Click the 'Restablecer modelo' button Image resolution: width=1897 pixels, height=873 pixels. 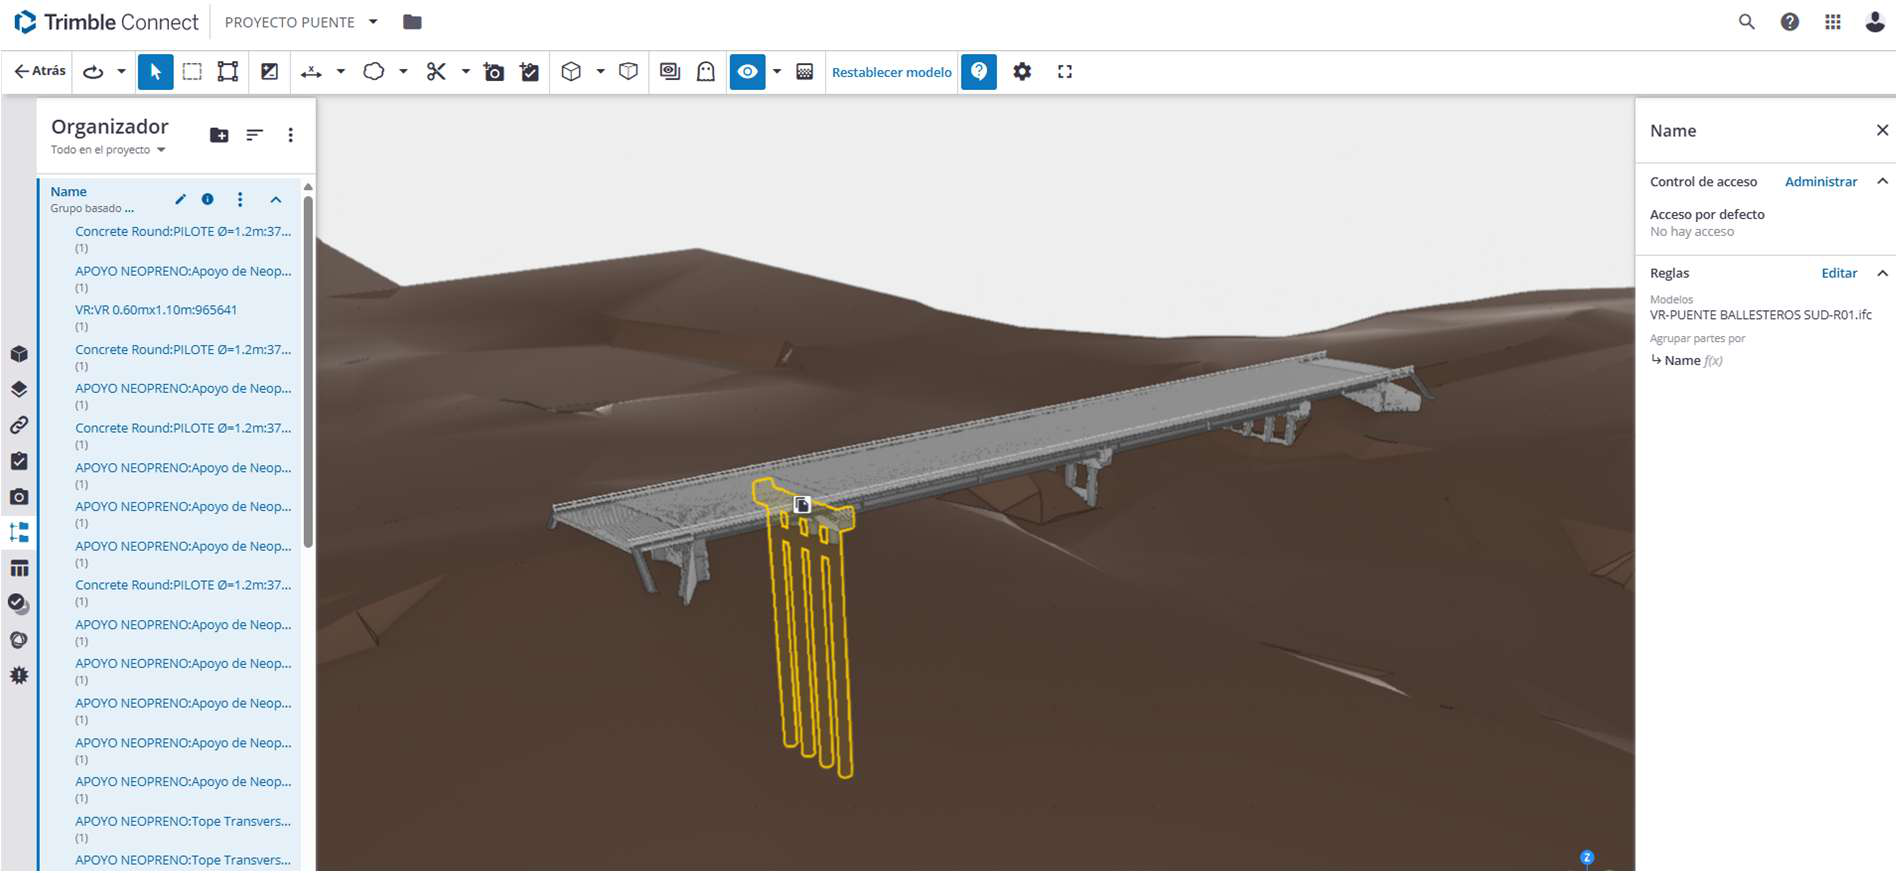point(891,72)
